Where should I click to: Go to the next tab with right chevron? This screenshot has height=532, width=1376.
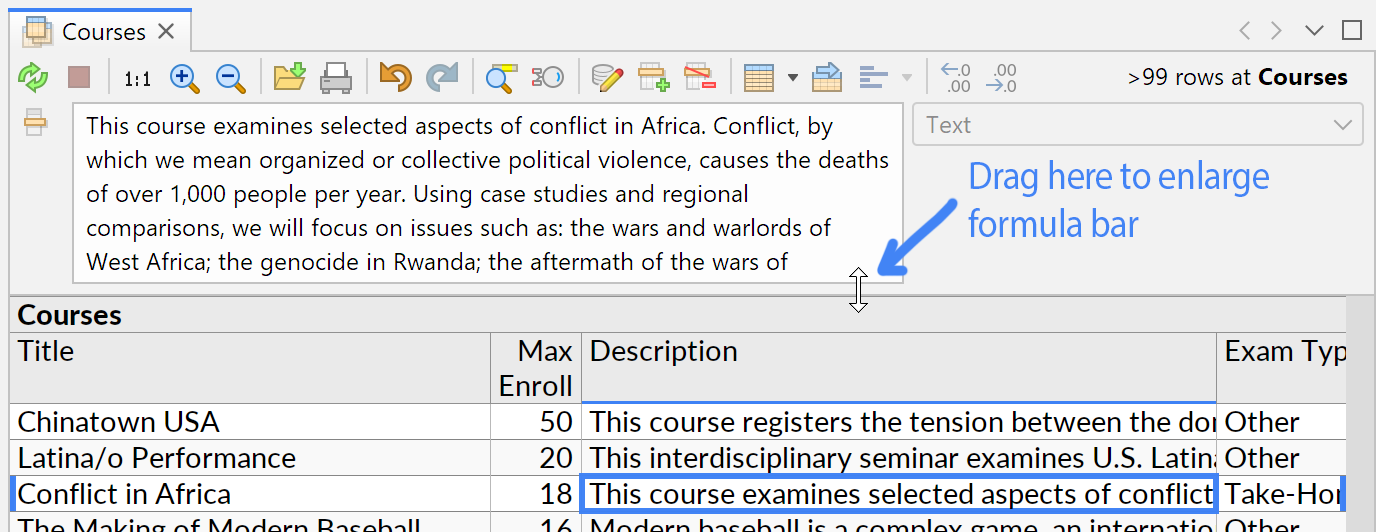point(1276,31)
